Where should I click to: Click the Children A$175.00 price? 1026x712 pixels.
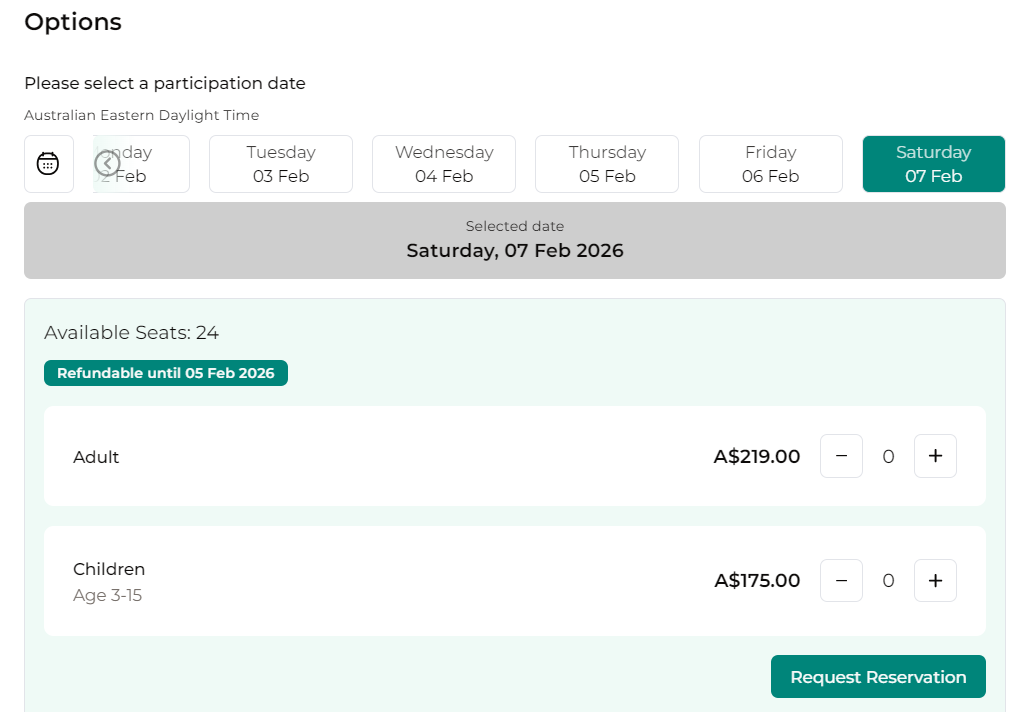pos(757,581)
